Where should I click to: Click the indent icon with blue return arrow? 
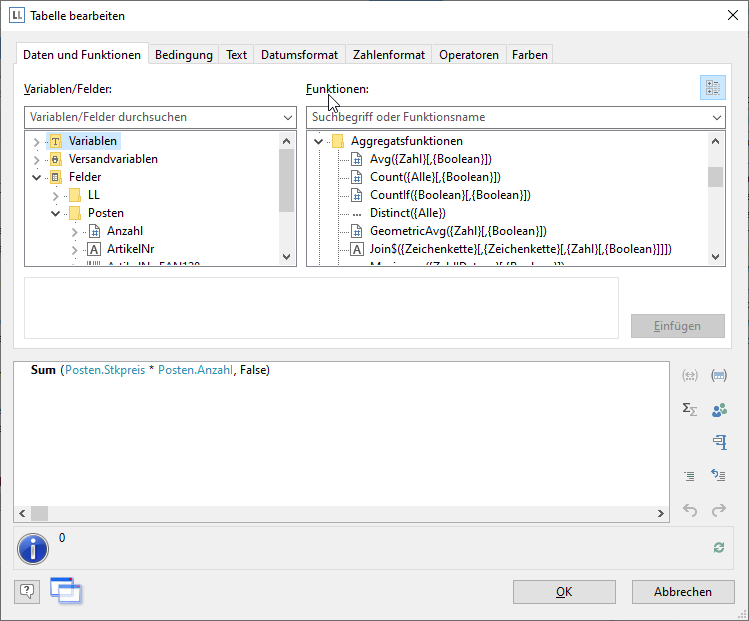pos(718,476)
